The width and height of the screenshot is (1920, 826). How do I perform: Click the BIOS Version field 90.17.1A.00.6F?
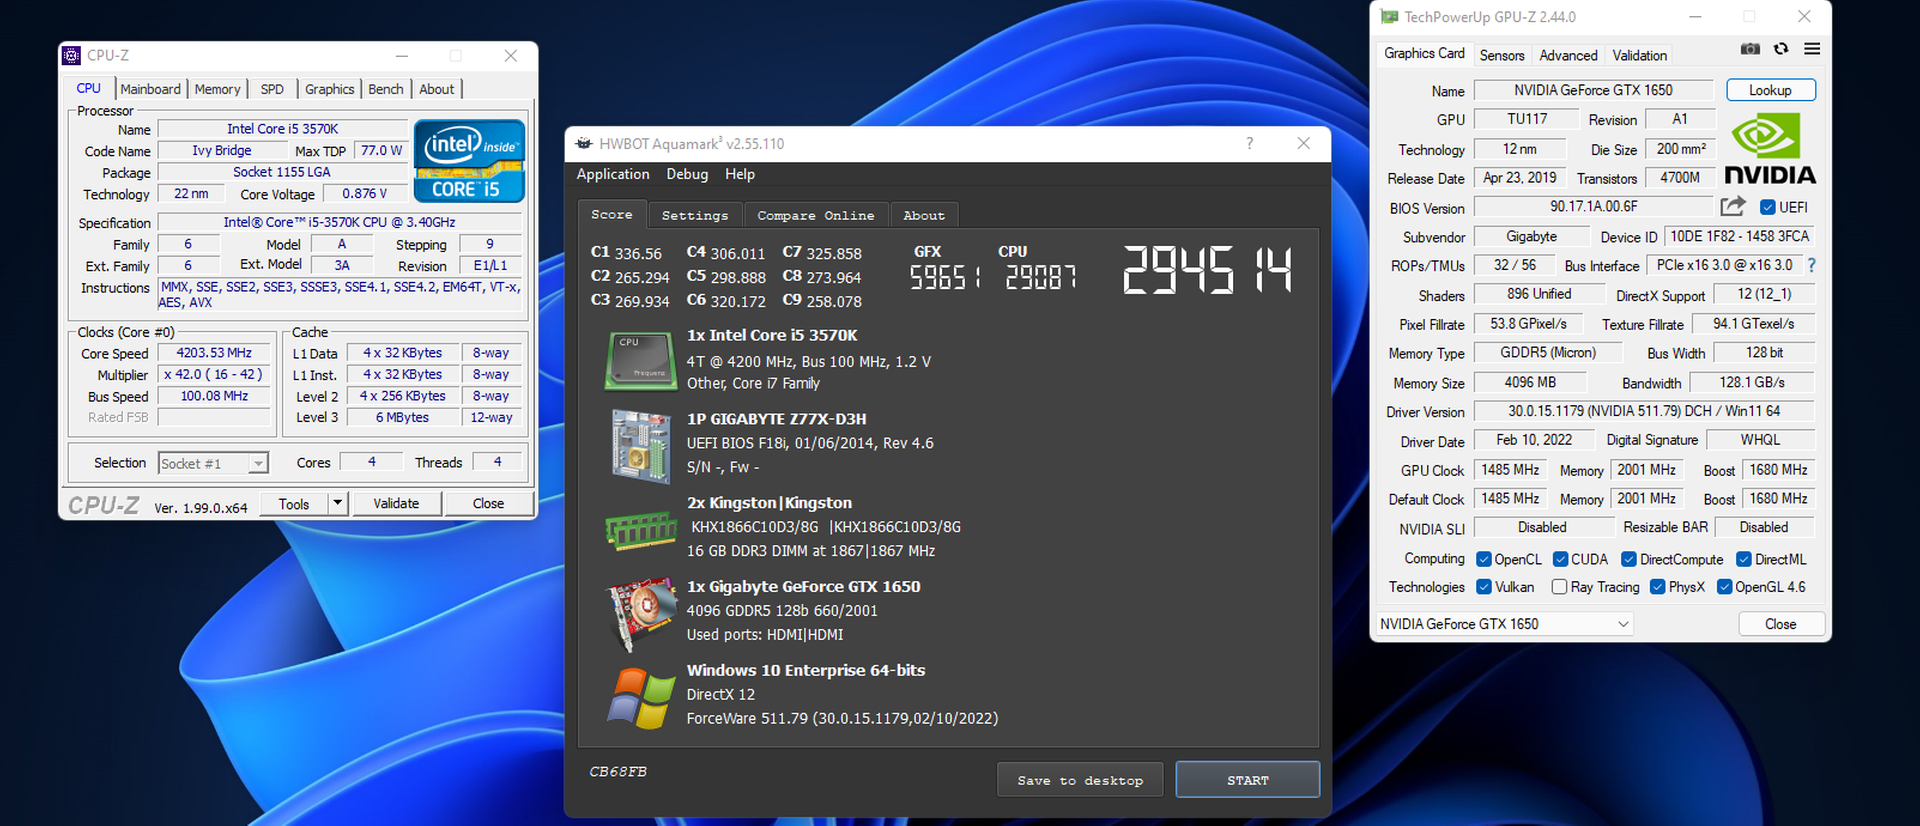(1594, 207)
